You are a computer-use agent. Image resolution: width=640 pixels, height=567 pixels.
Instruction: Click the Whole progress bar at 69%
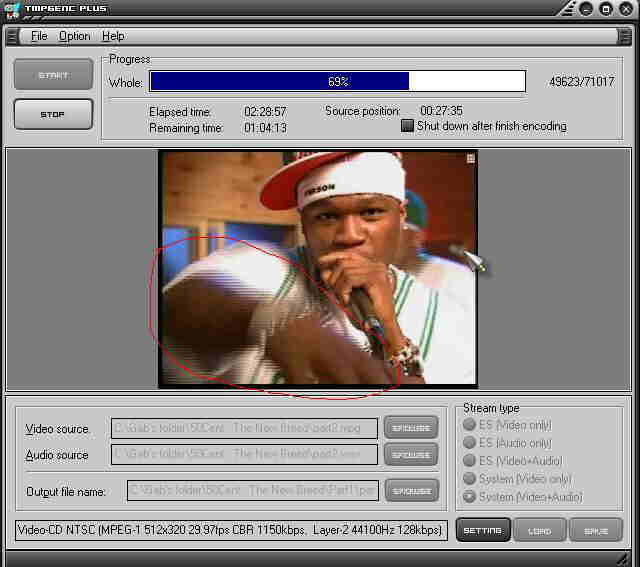tap(338, 81)
